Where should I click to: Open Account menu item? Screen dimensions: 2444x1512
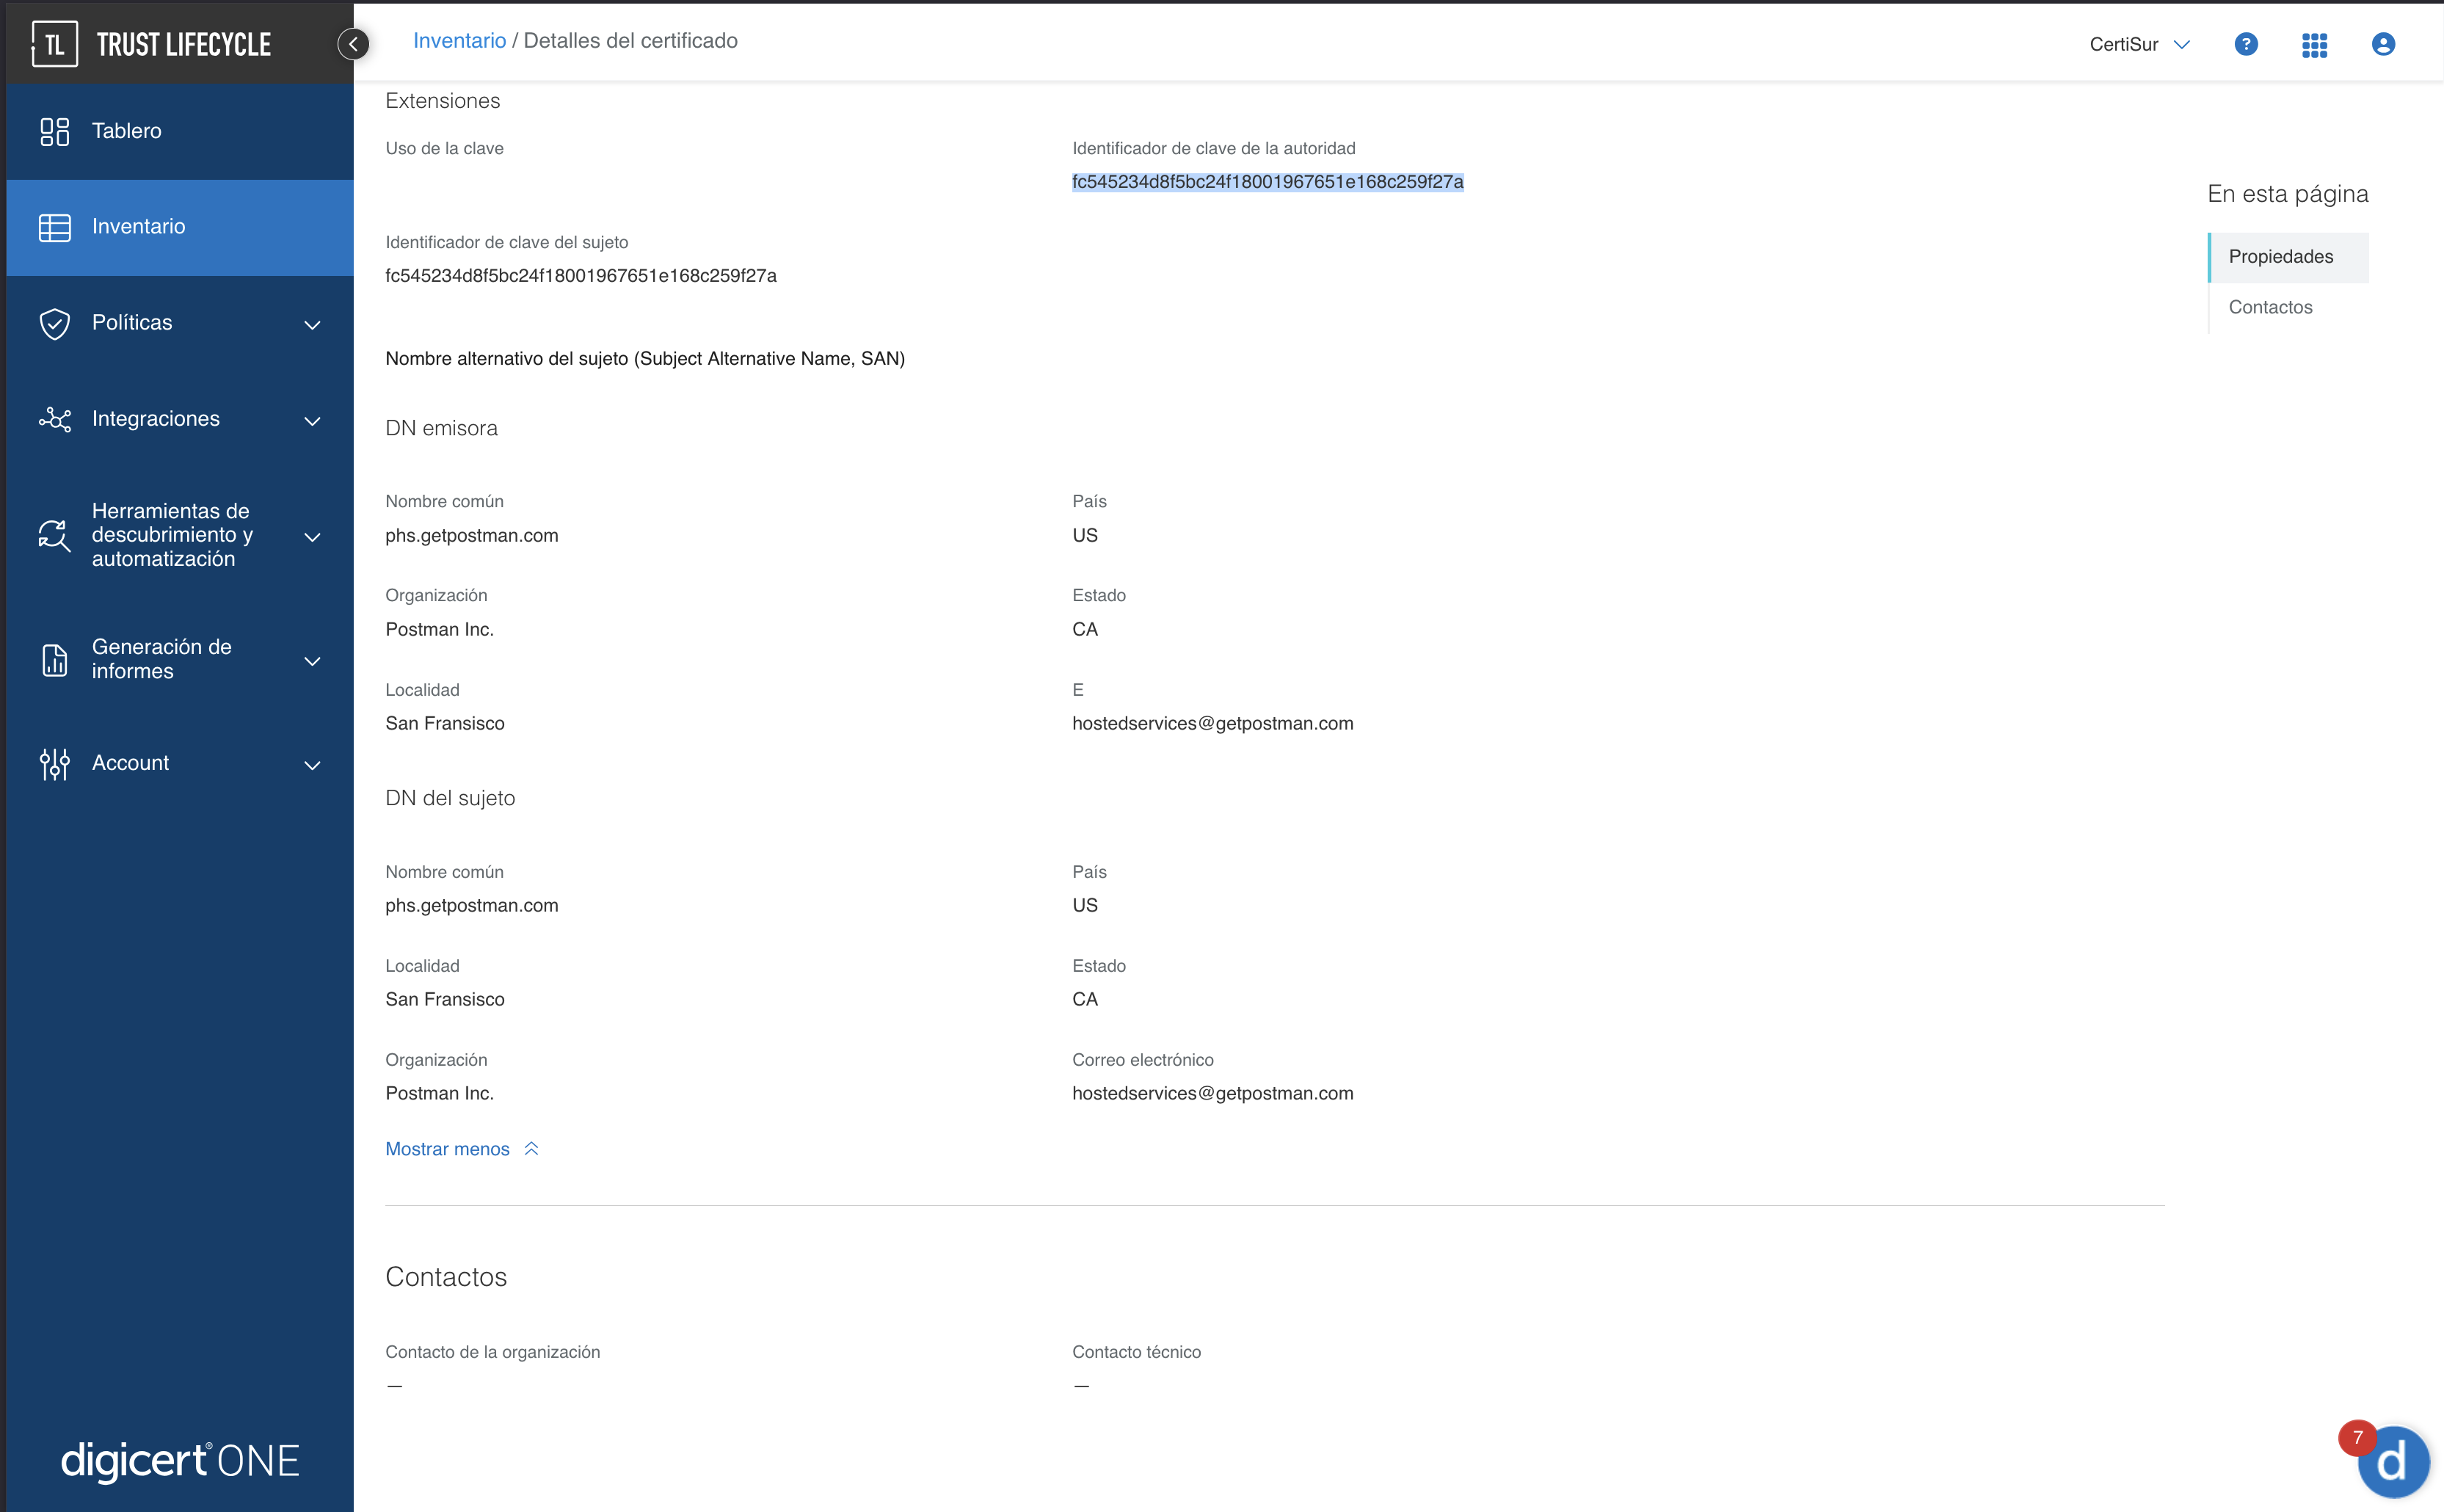point(180,763)
